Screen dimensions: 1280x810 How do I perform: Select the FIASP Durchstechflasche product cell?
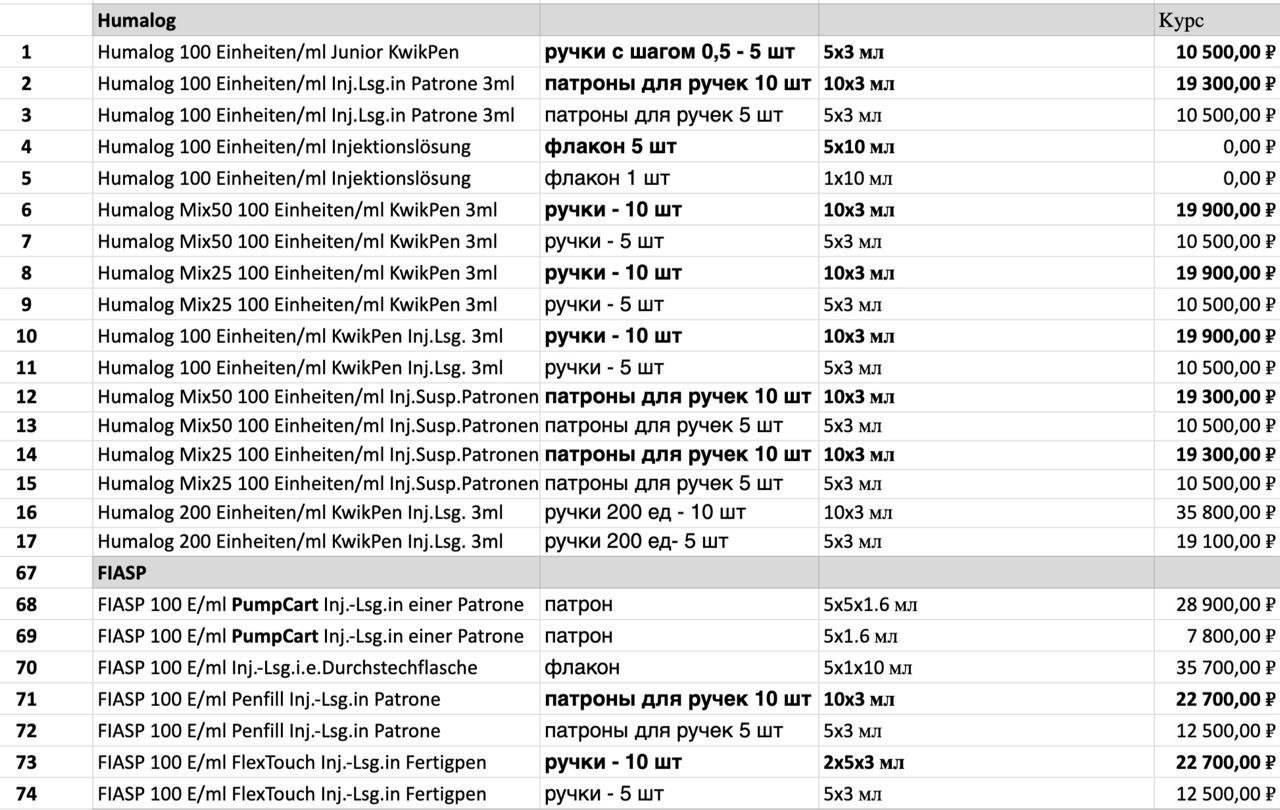pyautogui.click(x=288, y=667)
